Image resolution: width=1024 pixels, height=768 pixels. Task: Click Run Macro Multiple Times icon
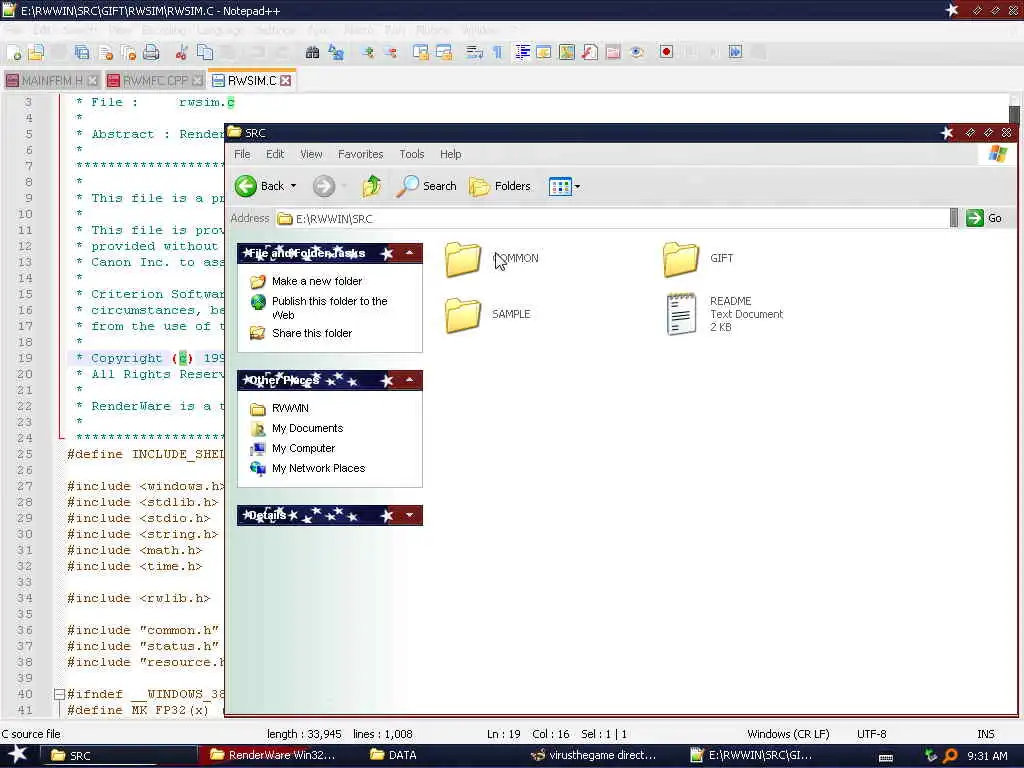pos(735,52)
